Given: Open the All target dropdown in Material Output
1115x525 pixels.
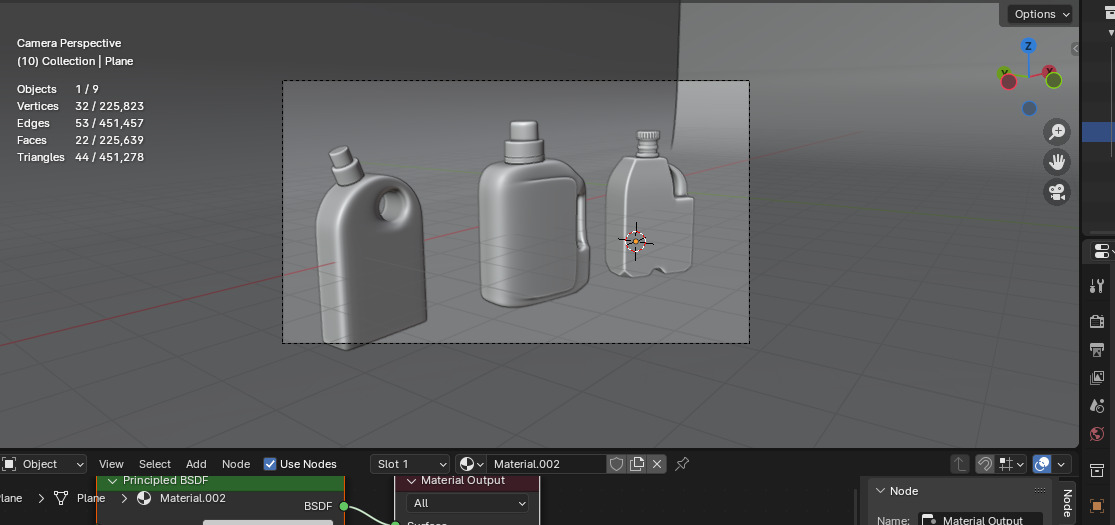Looking at the screenshot, I should pos(467,504).
